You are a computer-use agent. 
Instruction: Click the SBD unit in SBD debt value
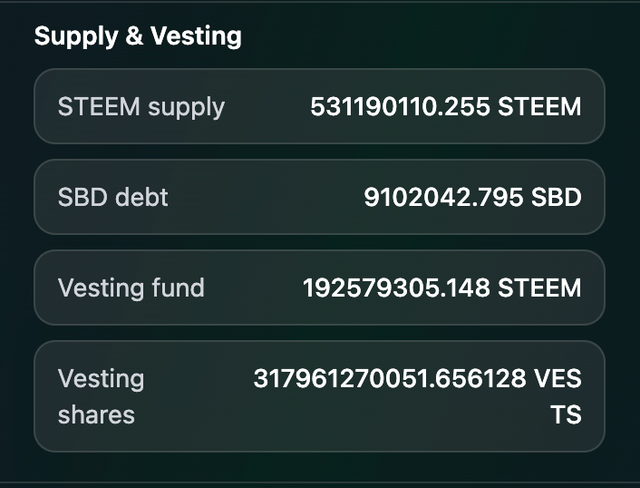[556, 197]
